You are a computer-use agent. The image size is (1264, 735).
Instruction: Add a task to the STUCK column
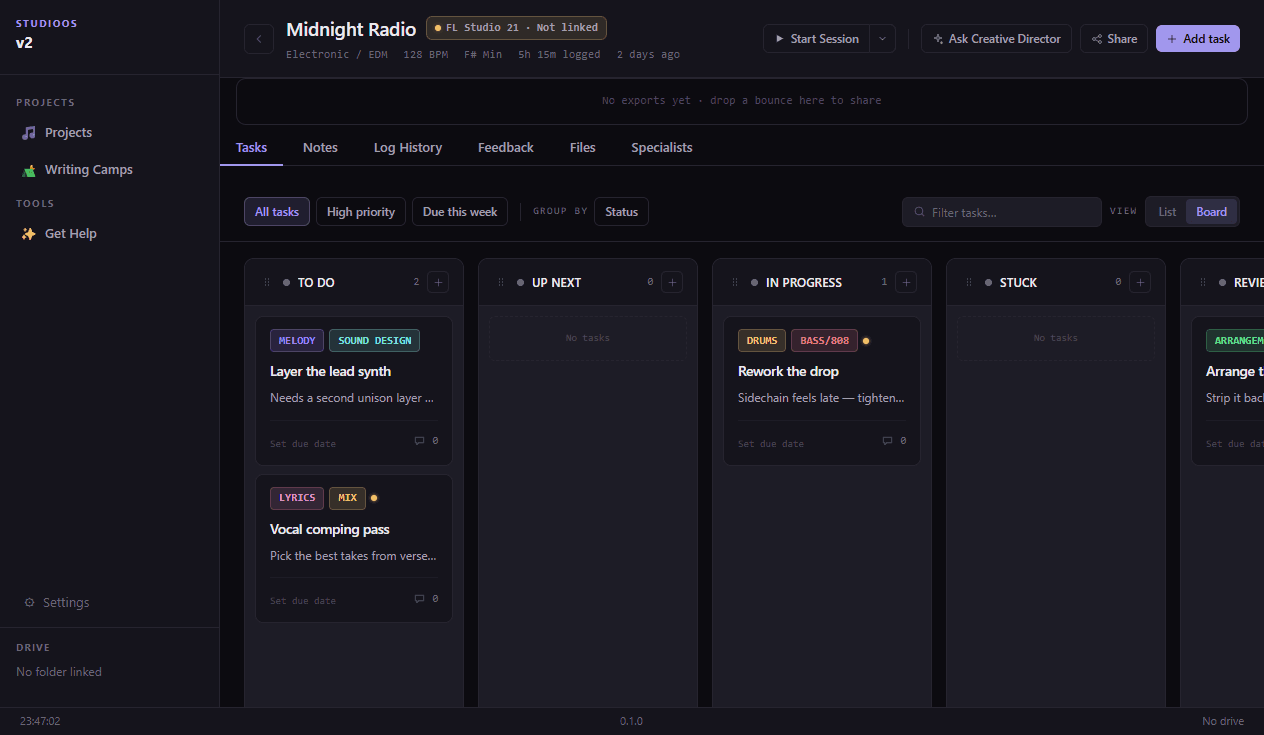1140,283
